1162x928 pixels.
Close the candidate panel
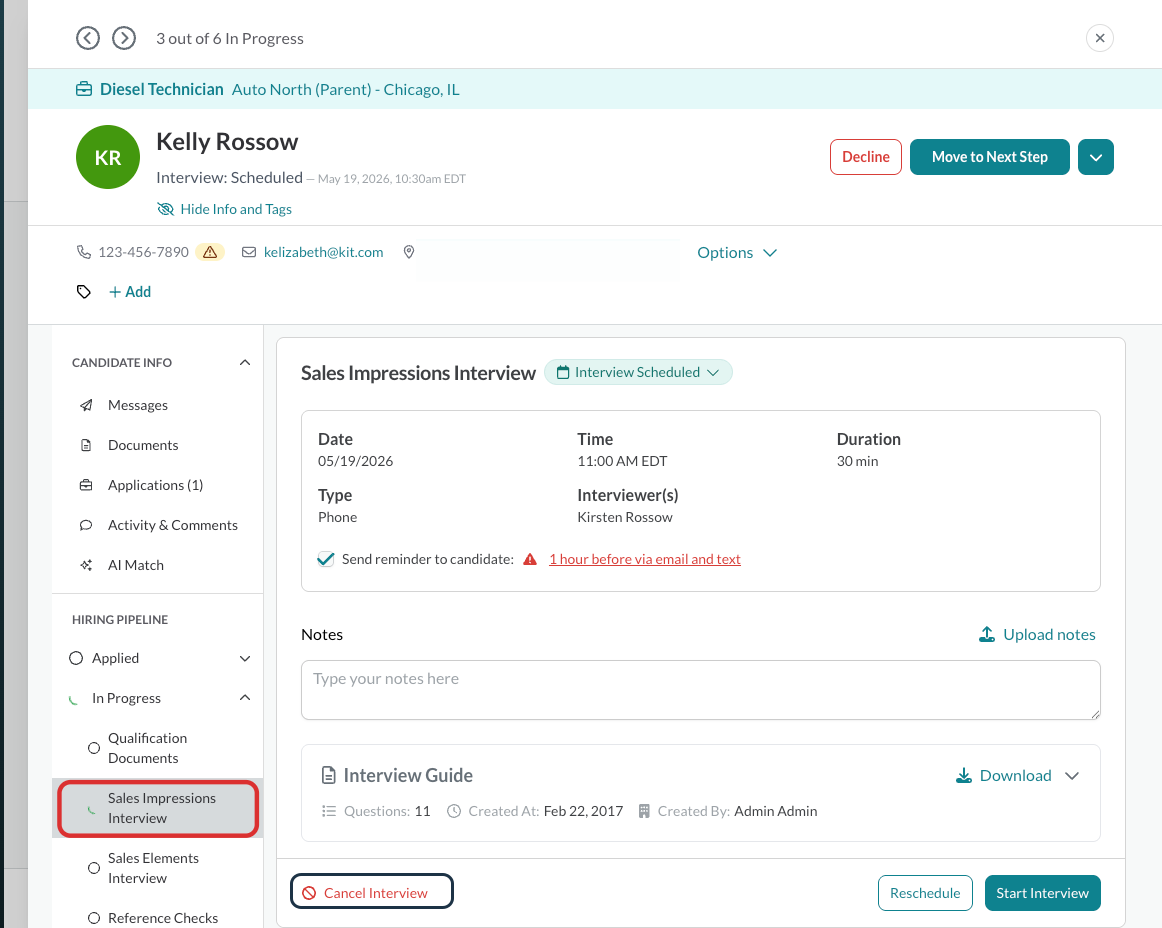click(1100, 38)
